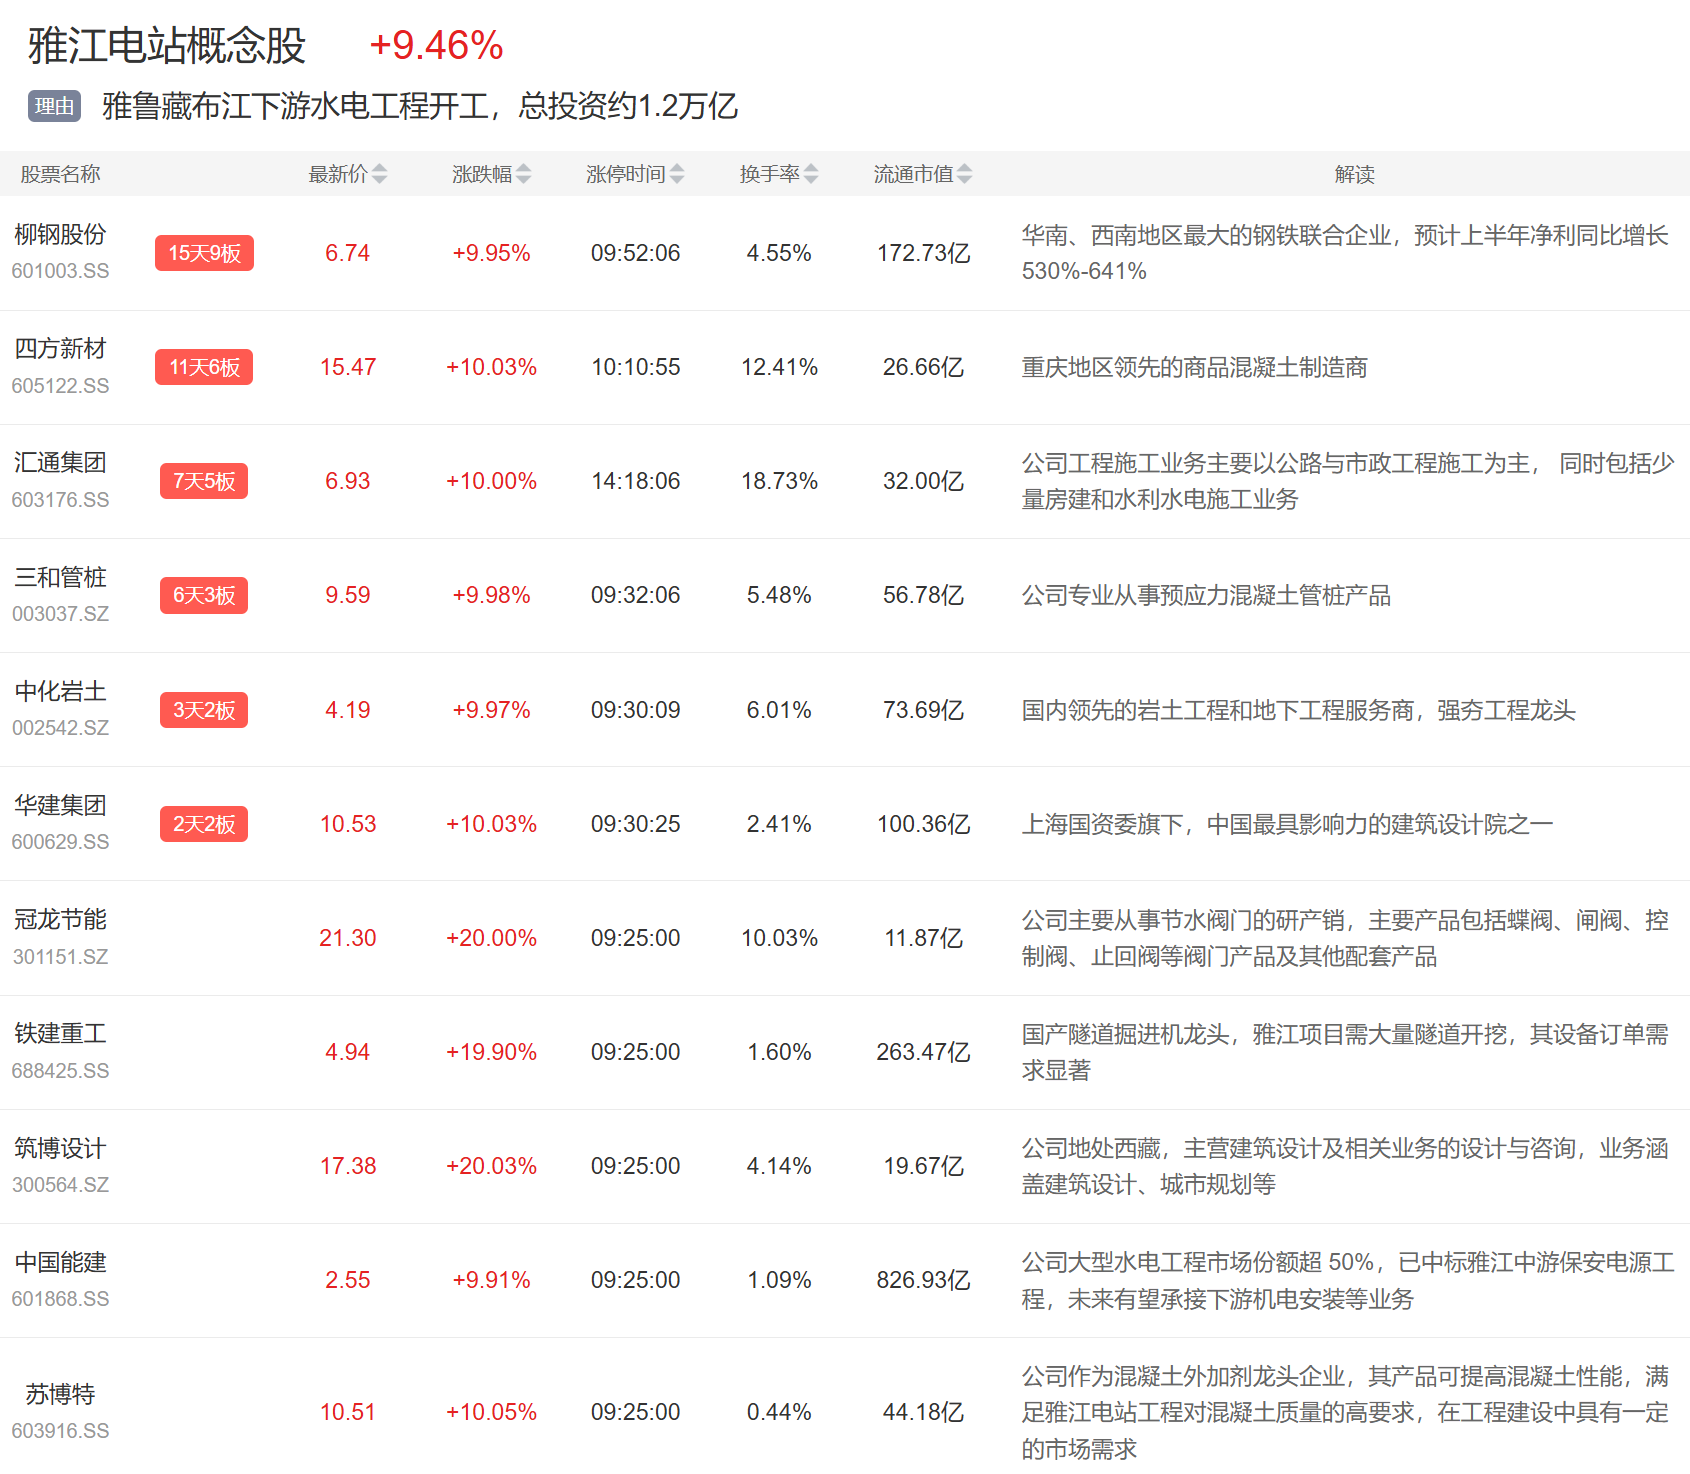
Task: Sort by 最新价 column arrows
Action: (379, 174)
